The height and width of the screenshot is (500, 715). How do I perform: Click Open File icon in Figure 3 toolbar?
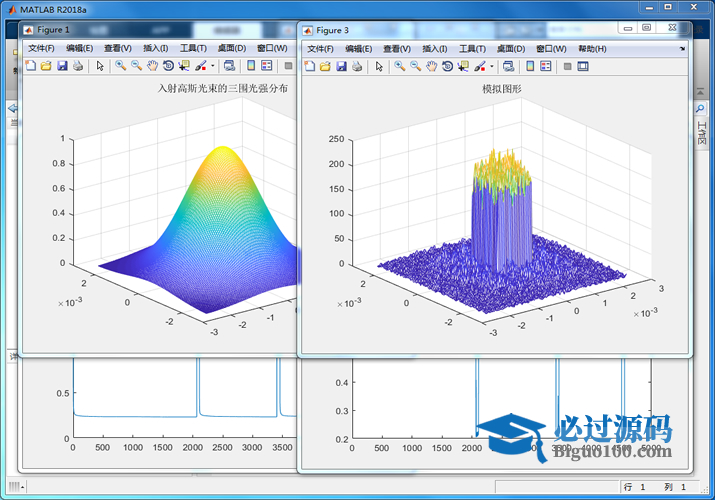[325, 66]
